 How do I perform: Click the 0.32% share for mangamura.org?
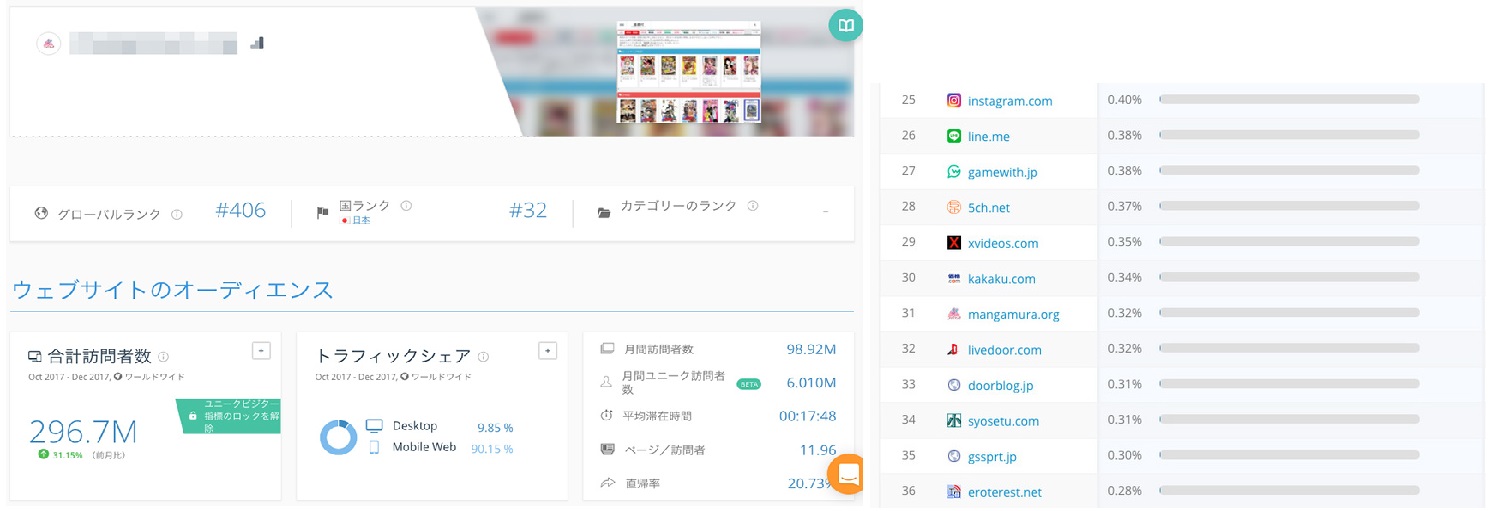pyautogui.click(x=1124, y=314)
